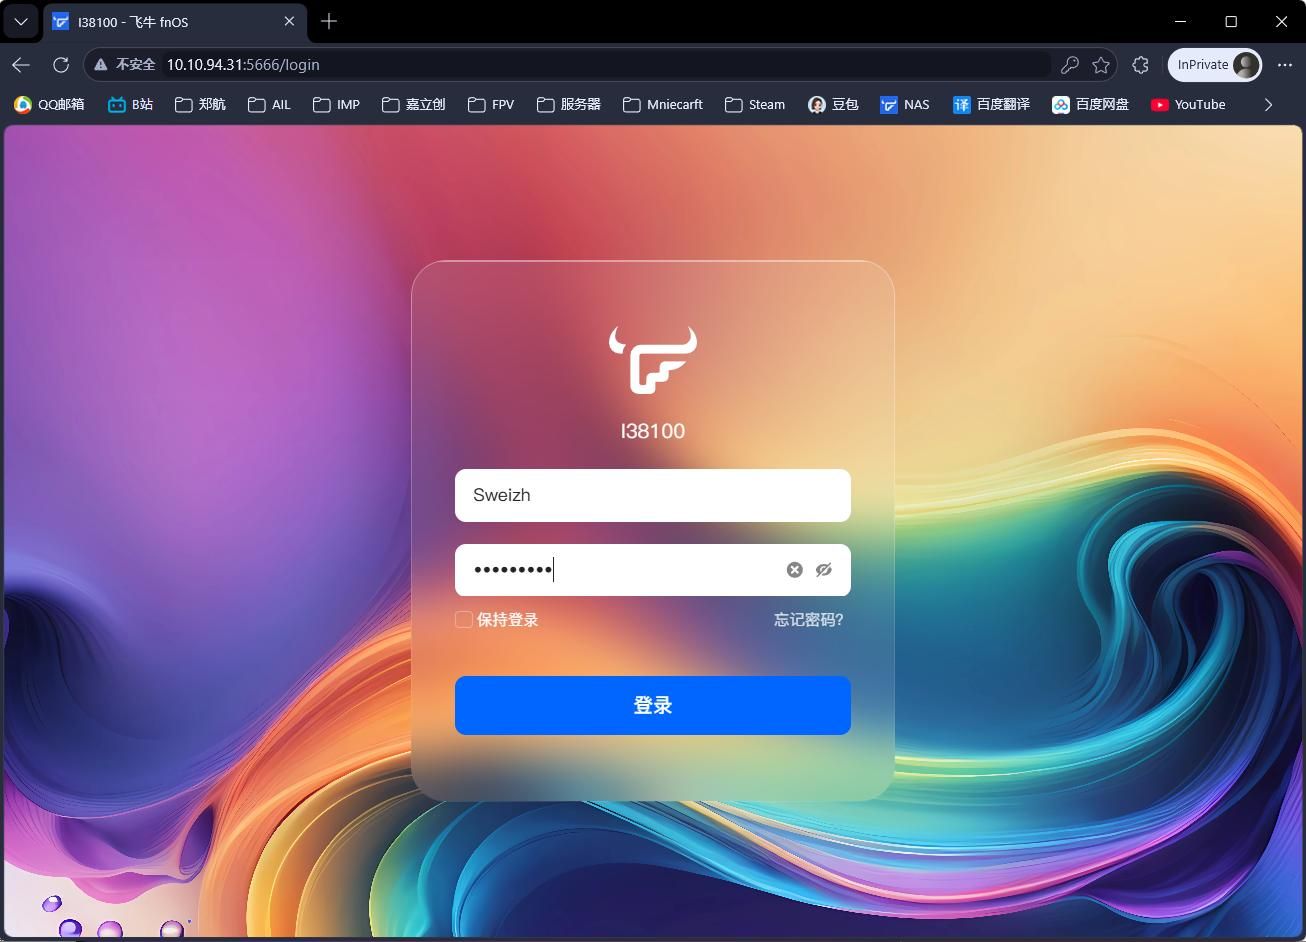This screenshot has height=942, width=1306.
Task: Enable the 保持登录 checkbox
Action: [464, 620]
